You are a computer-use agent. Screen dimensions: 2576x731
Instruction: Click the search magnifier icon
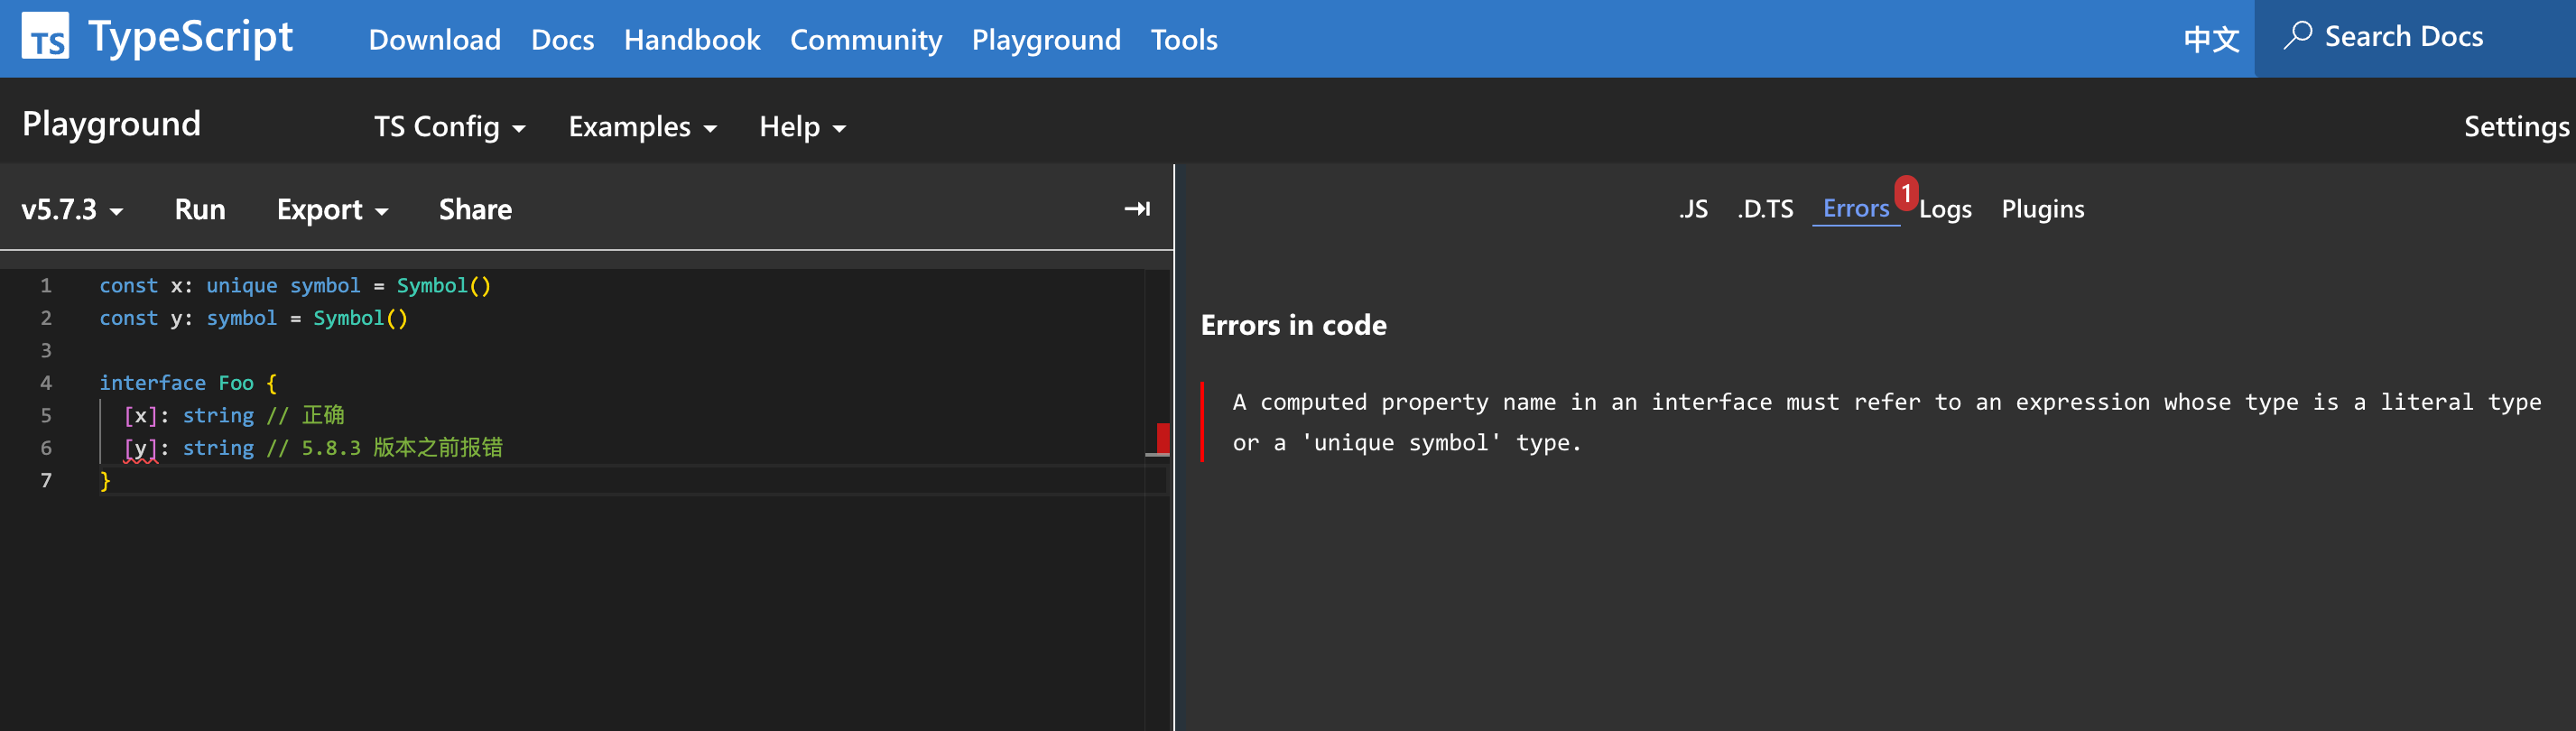[x=2297, y=36]
